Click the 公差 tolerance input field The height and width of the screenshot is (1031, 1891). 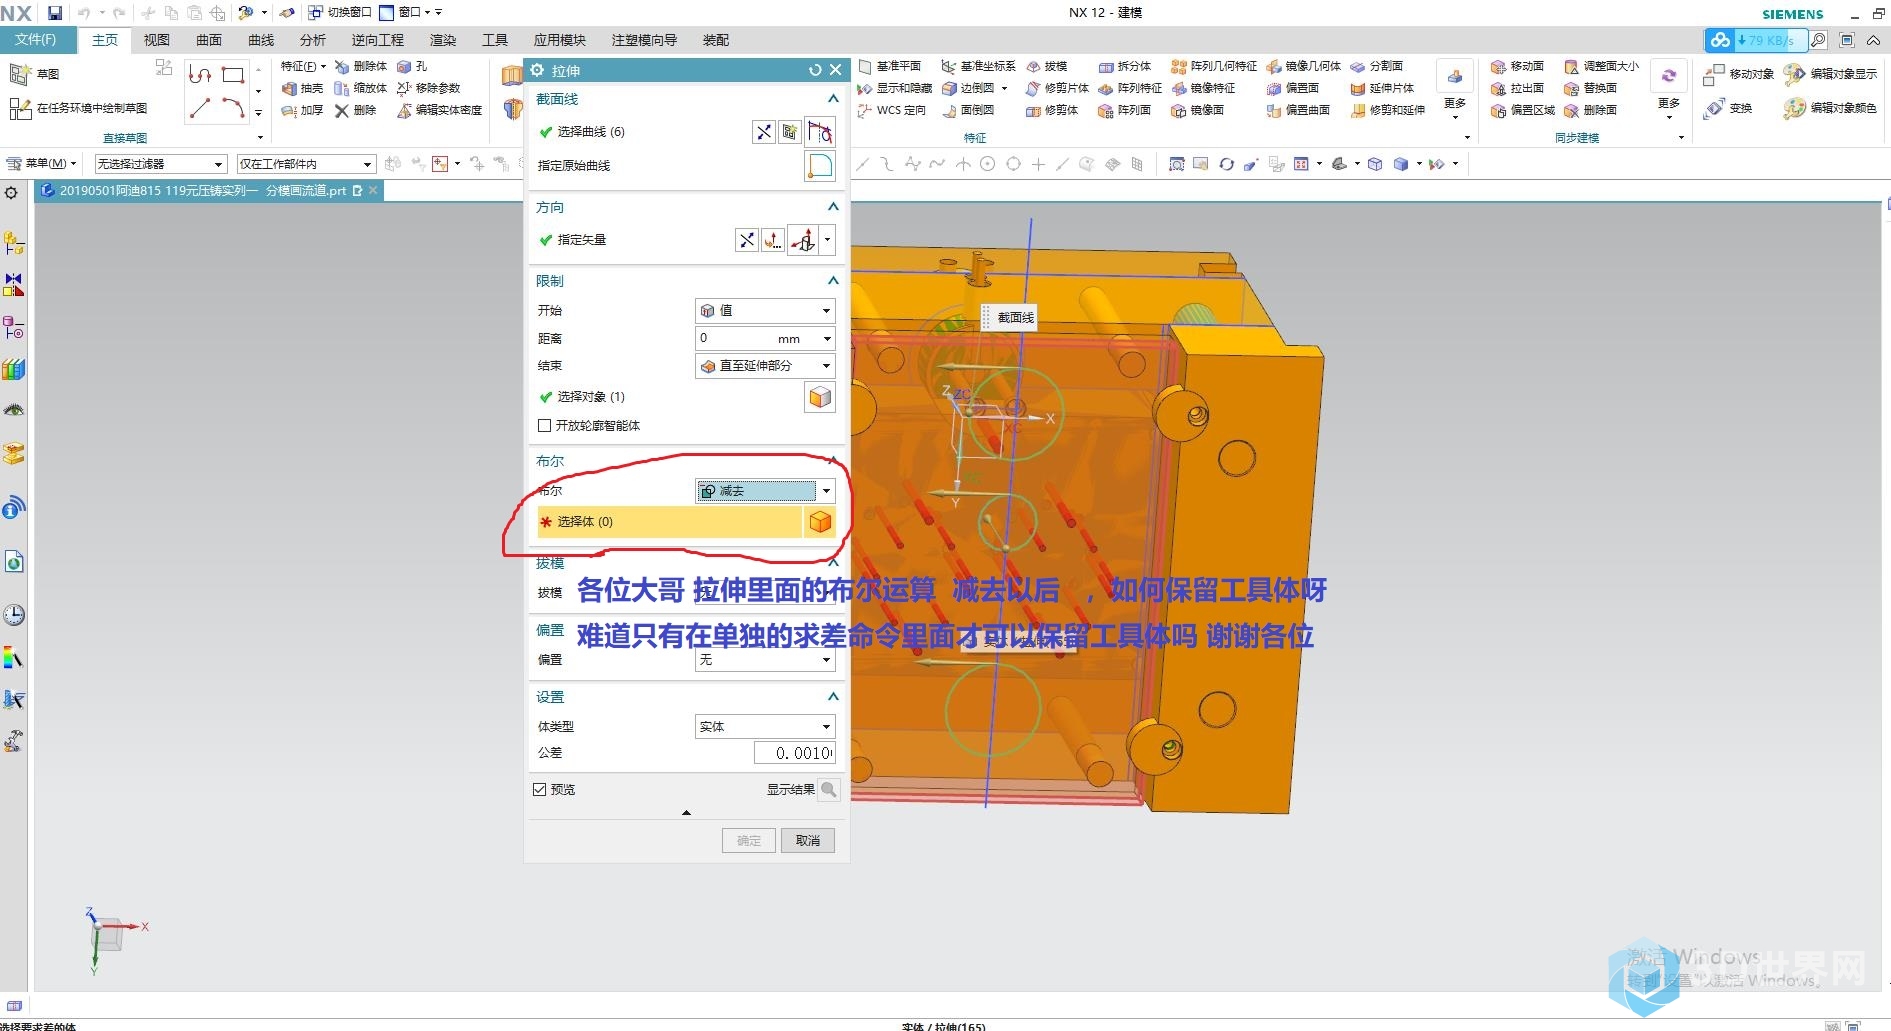(795, 753)
